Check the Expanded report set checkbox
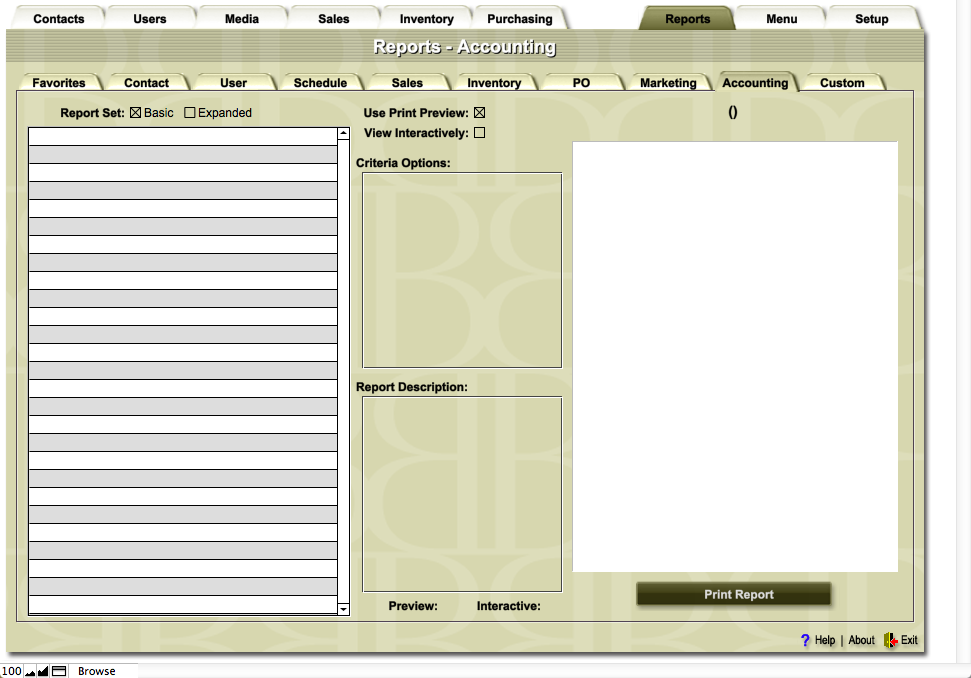This screenshot has height=678, width=971. click(x=190, y=113)
